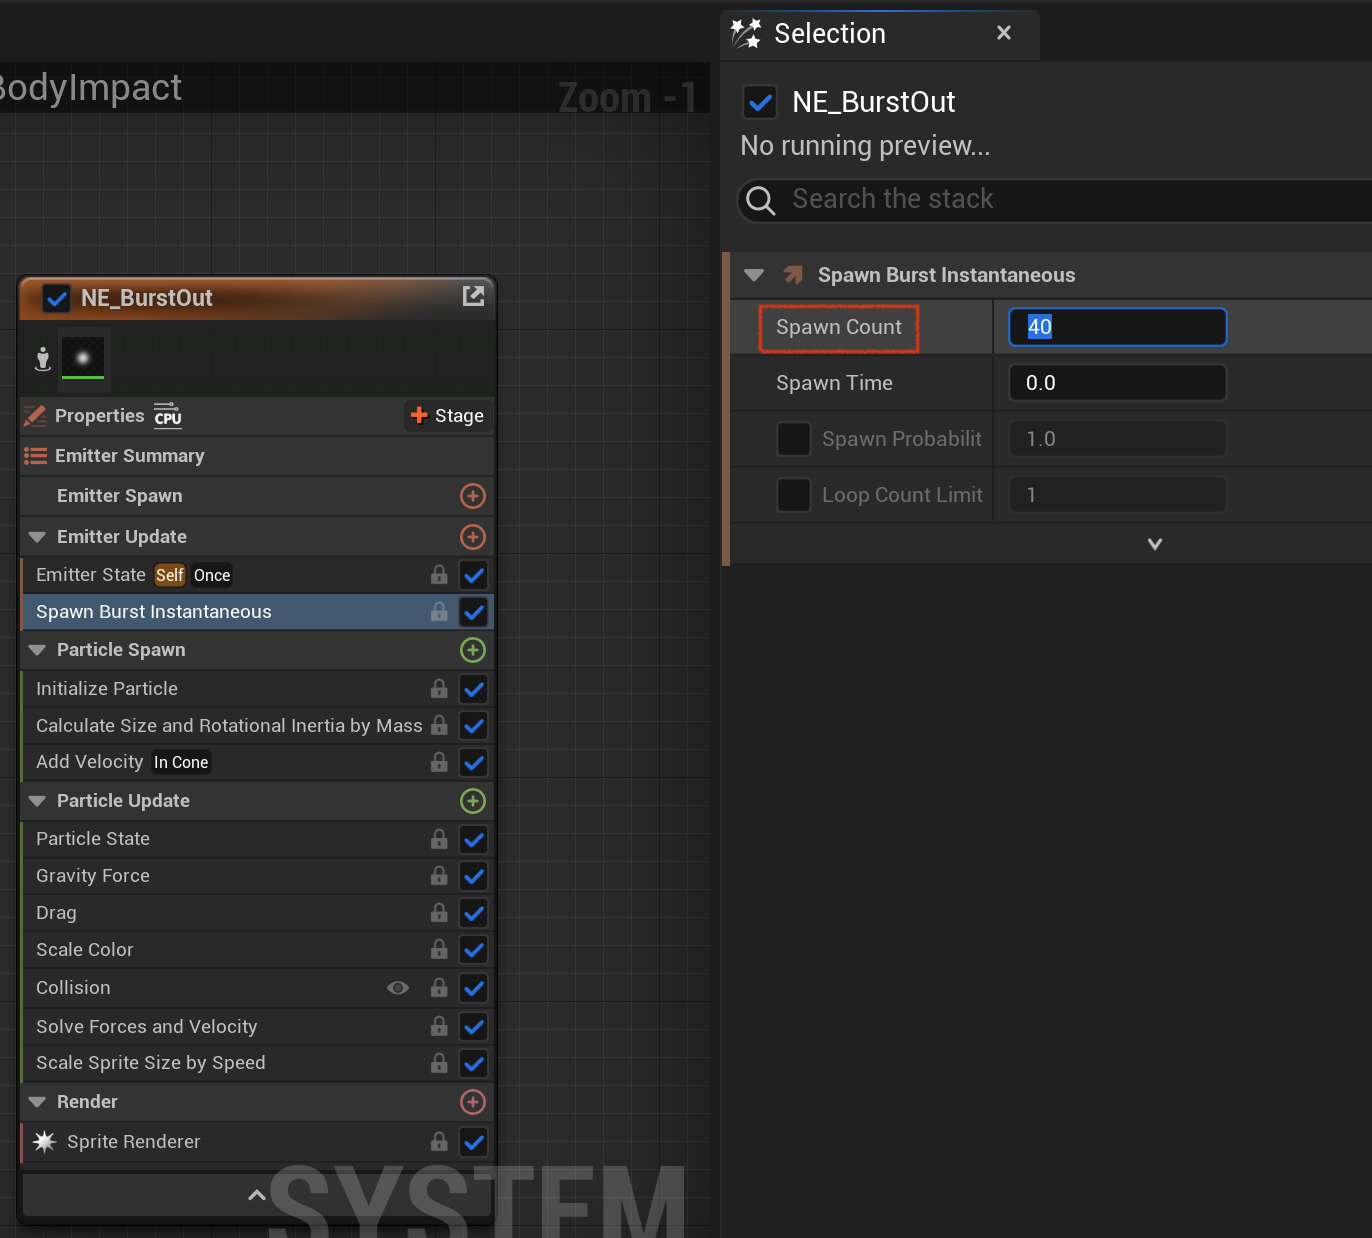Click lock icon on Spawn Burst Instantaneous row
This screenshot has height=1238, width=1372.
(439, 611)
